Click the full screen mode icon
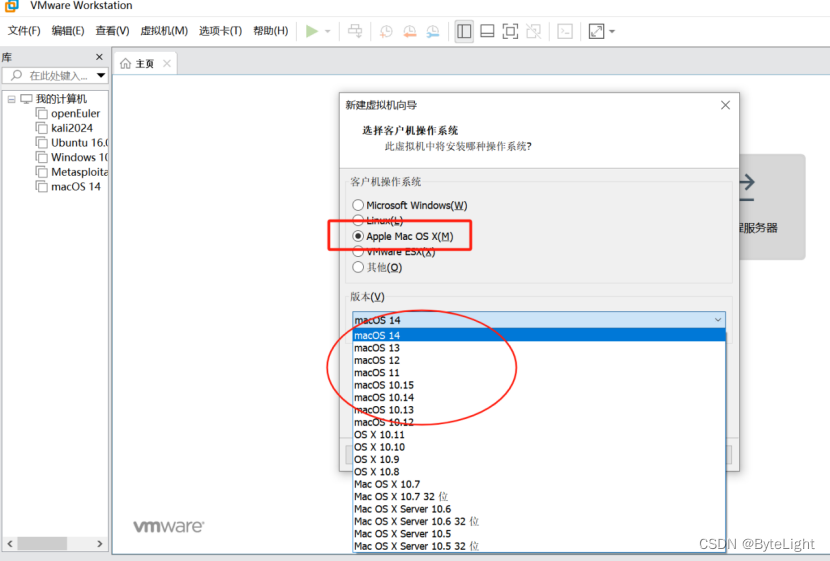This screenshot has width=830, height=561. click(x=510, y=31)
